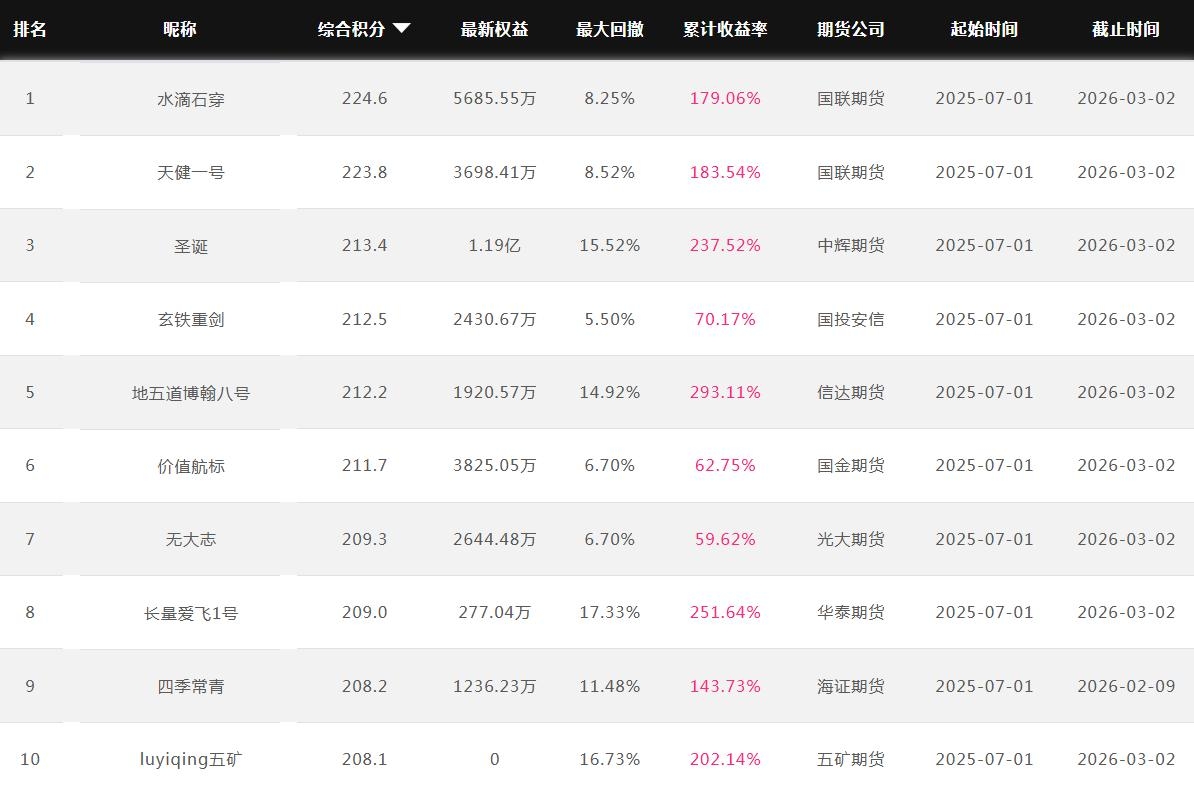This screenshot has height=792, width=1194.
Task: Click the 截止时间 column header
Action: [x=1126, y=29]
